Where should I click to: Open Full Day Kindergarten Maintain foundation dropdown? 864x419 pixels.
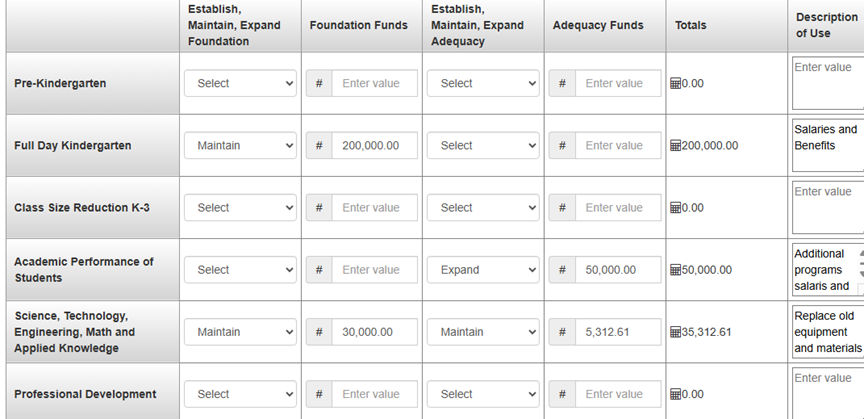click(x=240, y=146)
